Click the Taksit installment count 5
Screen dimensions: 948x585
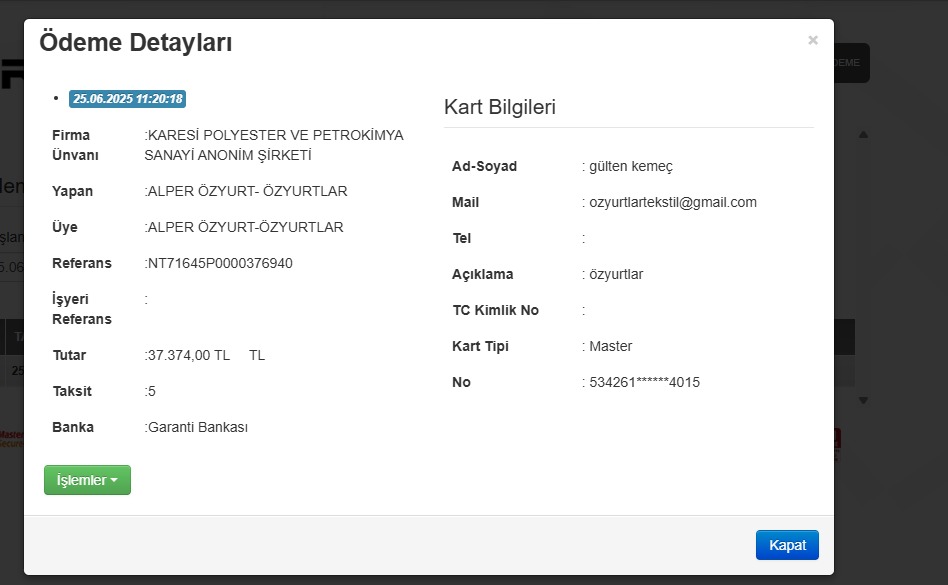coord(152,391)
